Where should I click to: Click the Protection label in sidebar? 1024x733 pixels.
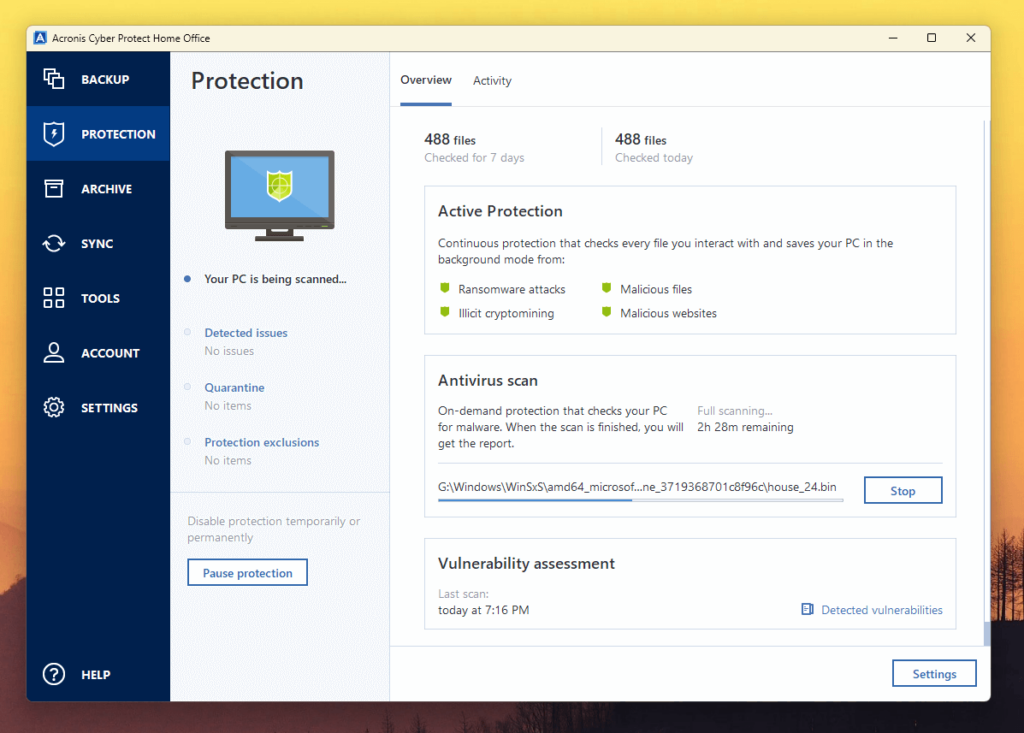118,135
